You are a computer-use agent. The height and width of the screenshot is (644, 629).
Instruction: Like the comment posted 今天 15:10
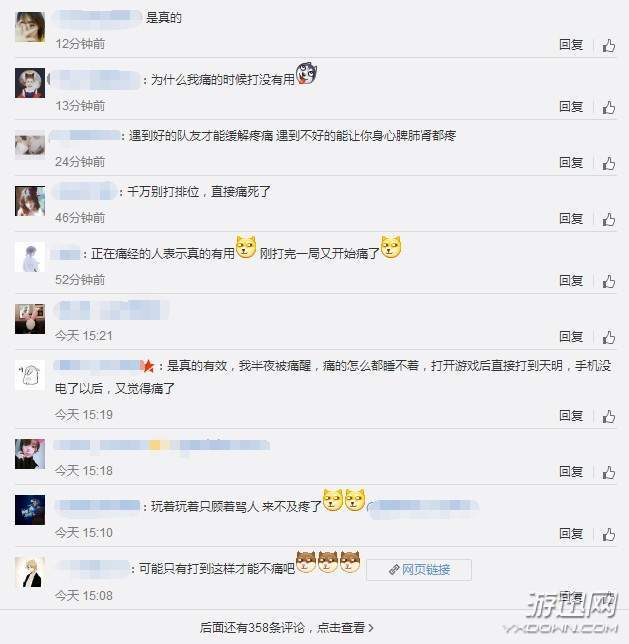tap(608, 534)
